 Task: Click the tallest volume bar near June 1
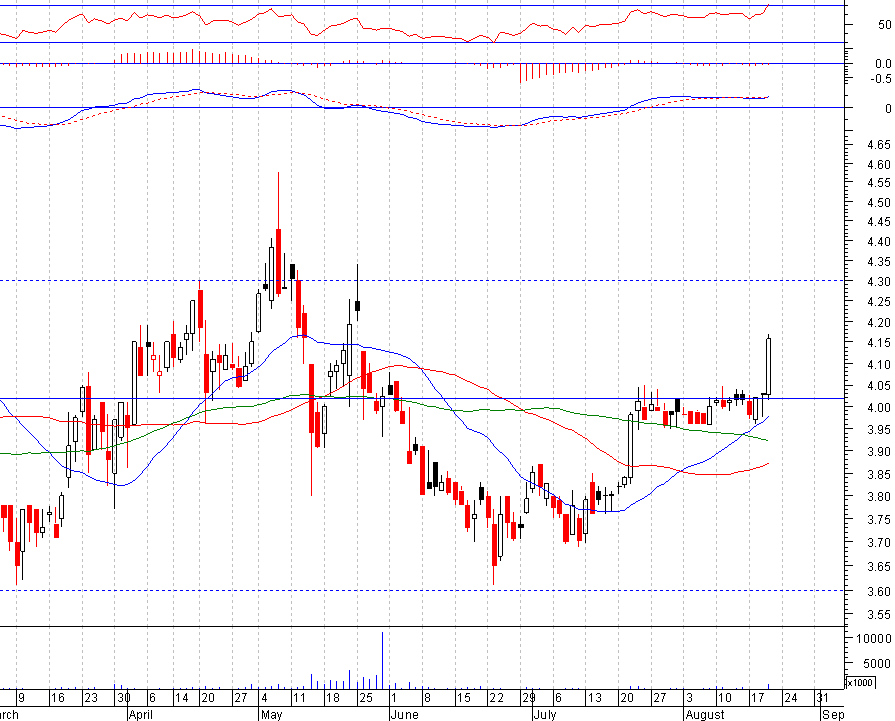coord(382,660)
